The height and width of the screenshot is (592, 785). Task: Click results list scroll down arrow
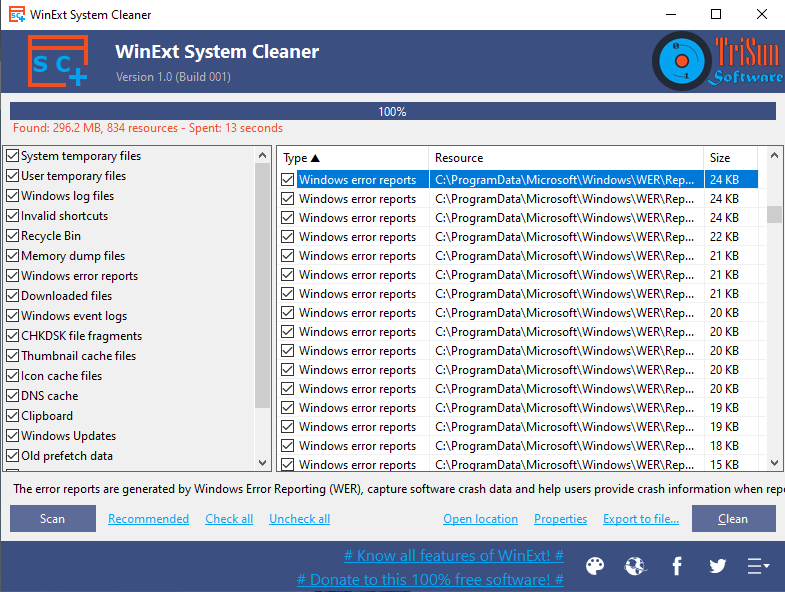[x=774, y=463]
